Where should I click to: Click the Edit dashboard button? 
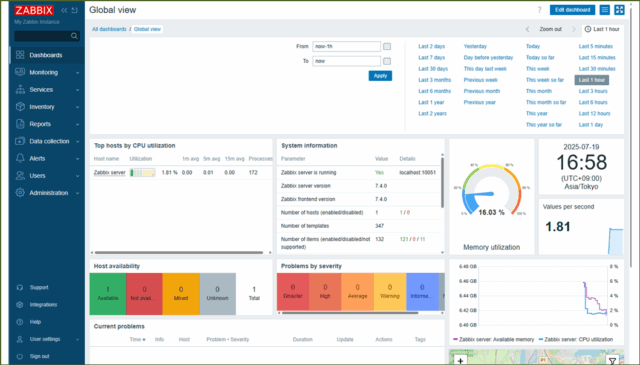click(572, 10)
